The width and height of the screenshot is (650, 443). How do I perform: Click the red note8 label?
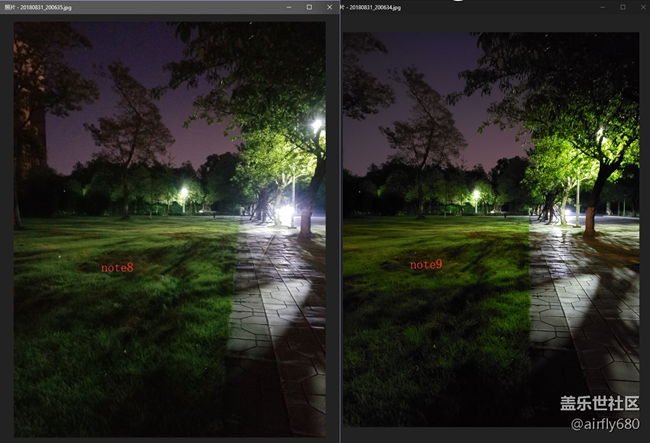(x=117, y=267)
